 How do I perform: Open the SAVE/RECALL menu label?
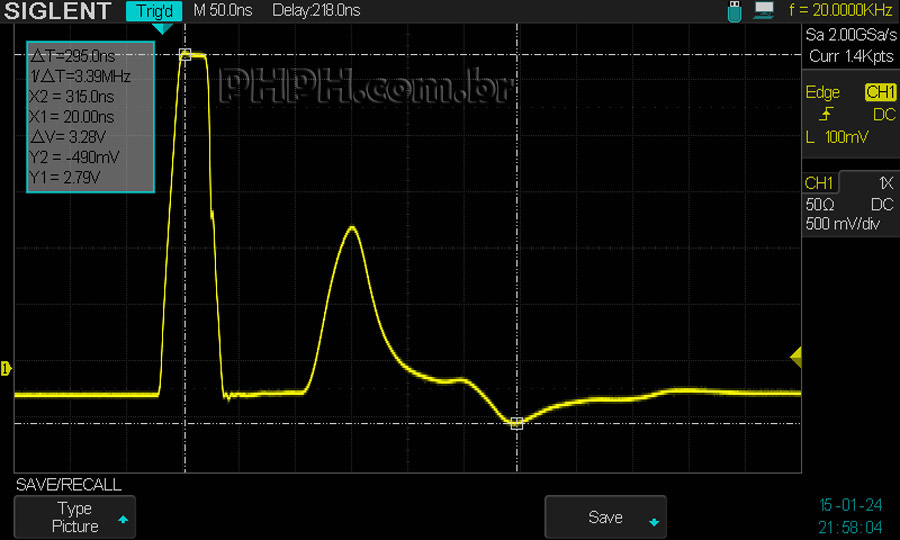(68, 485)
